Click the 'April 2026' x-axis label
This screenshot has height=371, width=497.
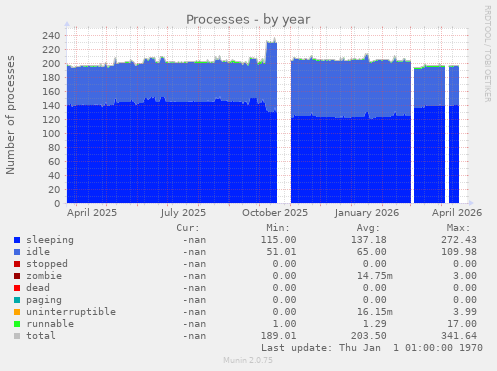point(457,213)
